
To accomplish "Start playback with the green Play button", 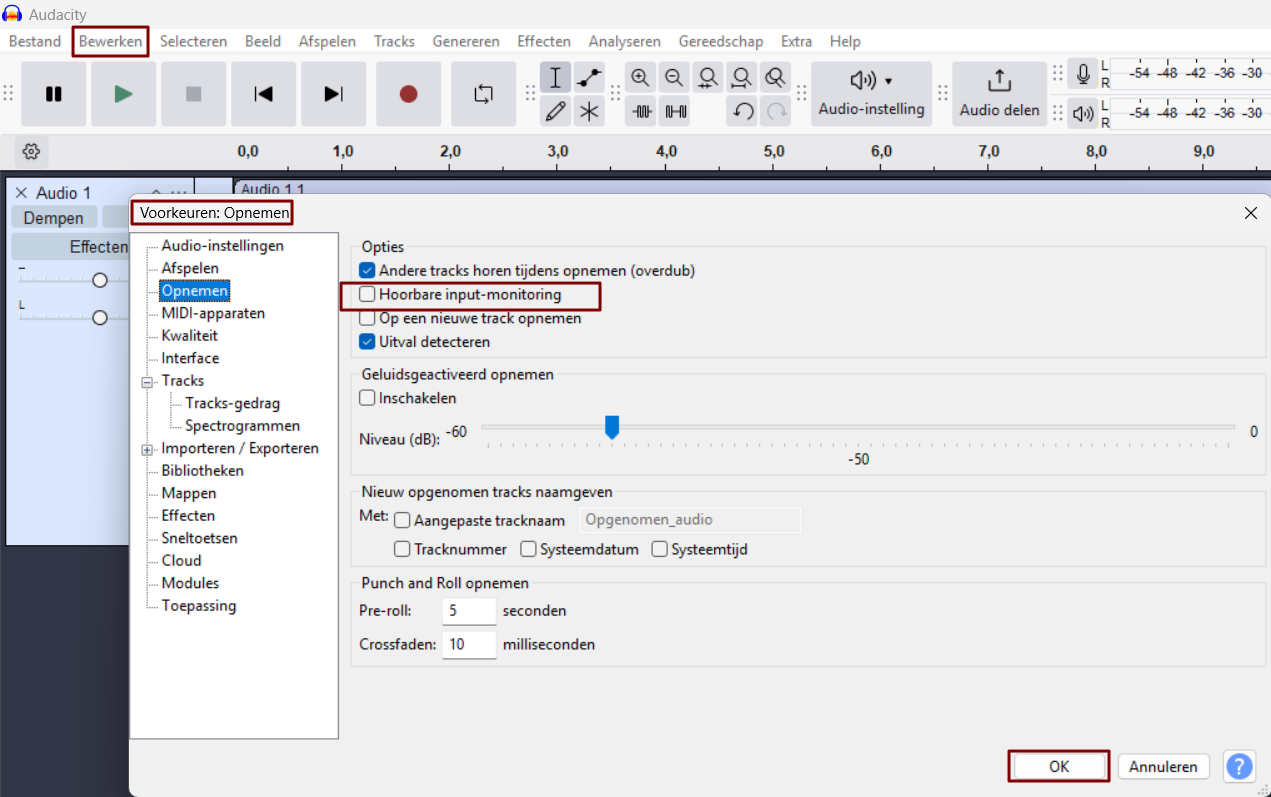I will coord(124,94).
